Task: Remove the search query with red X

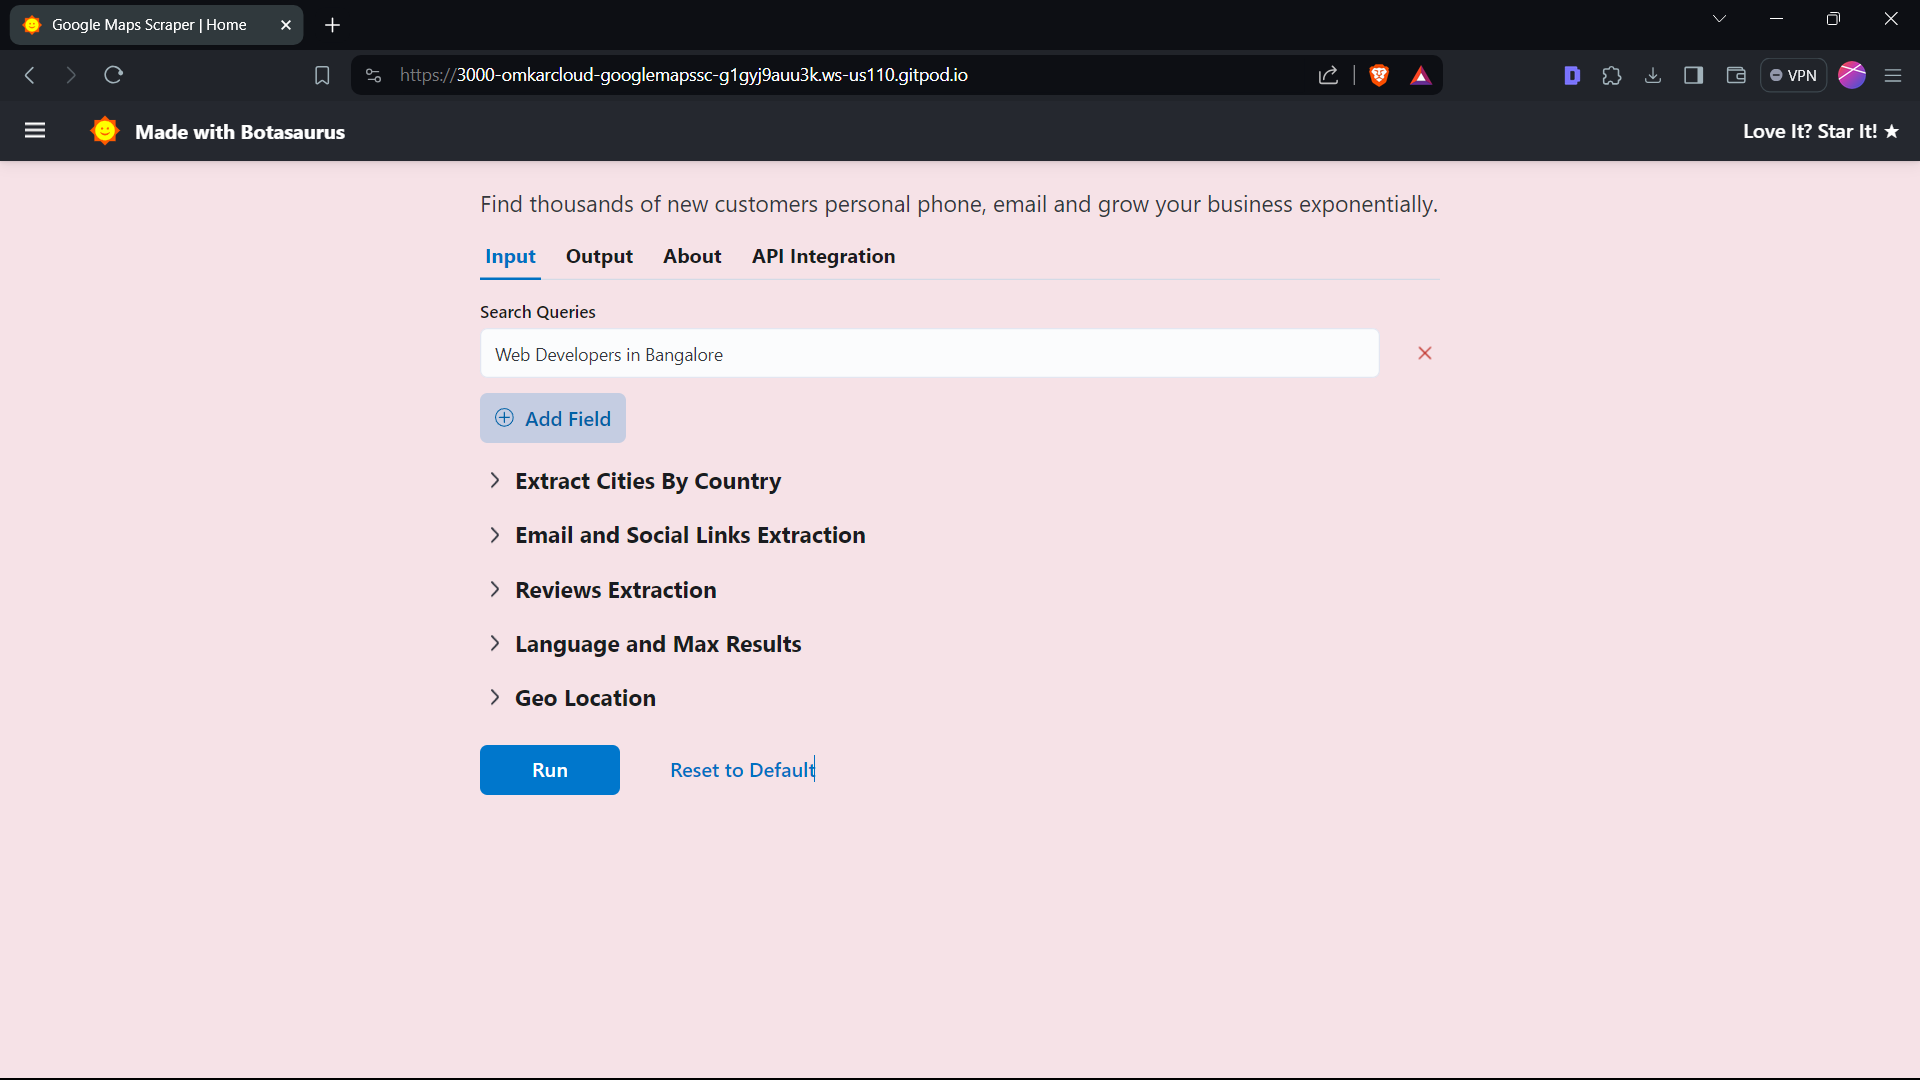Action: coord(1425,353)
